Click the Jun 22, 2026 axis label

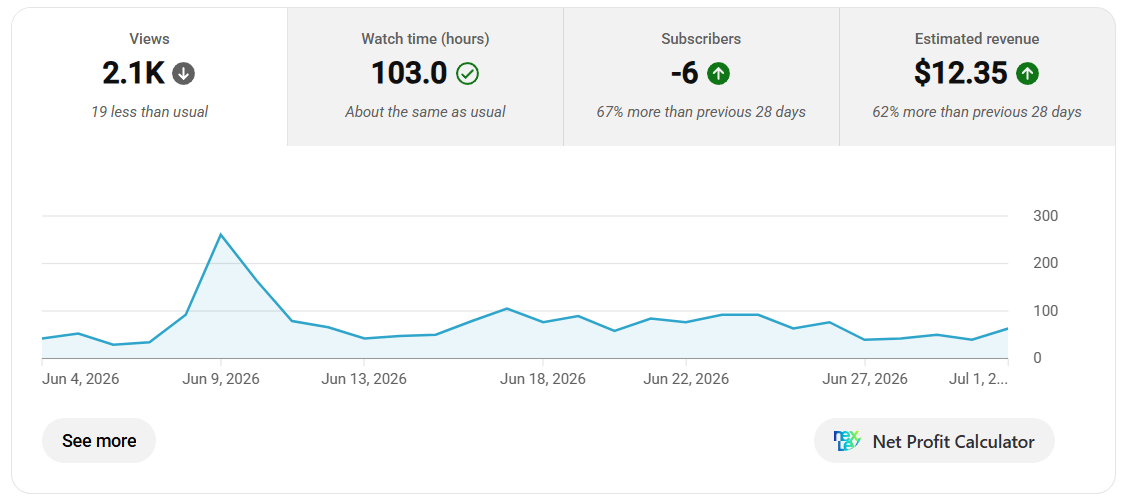[x=686, y=378]
